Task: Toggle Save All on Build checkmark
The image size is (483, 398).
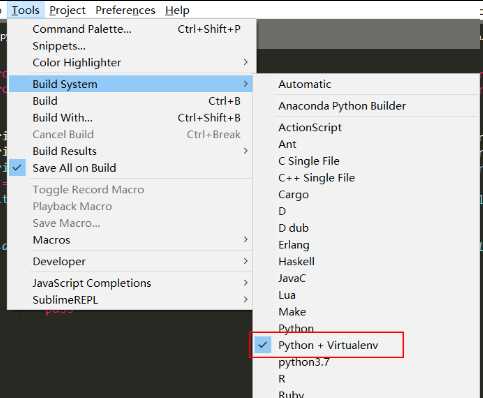Action: [x=130, y=168]
